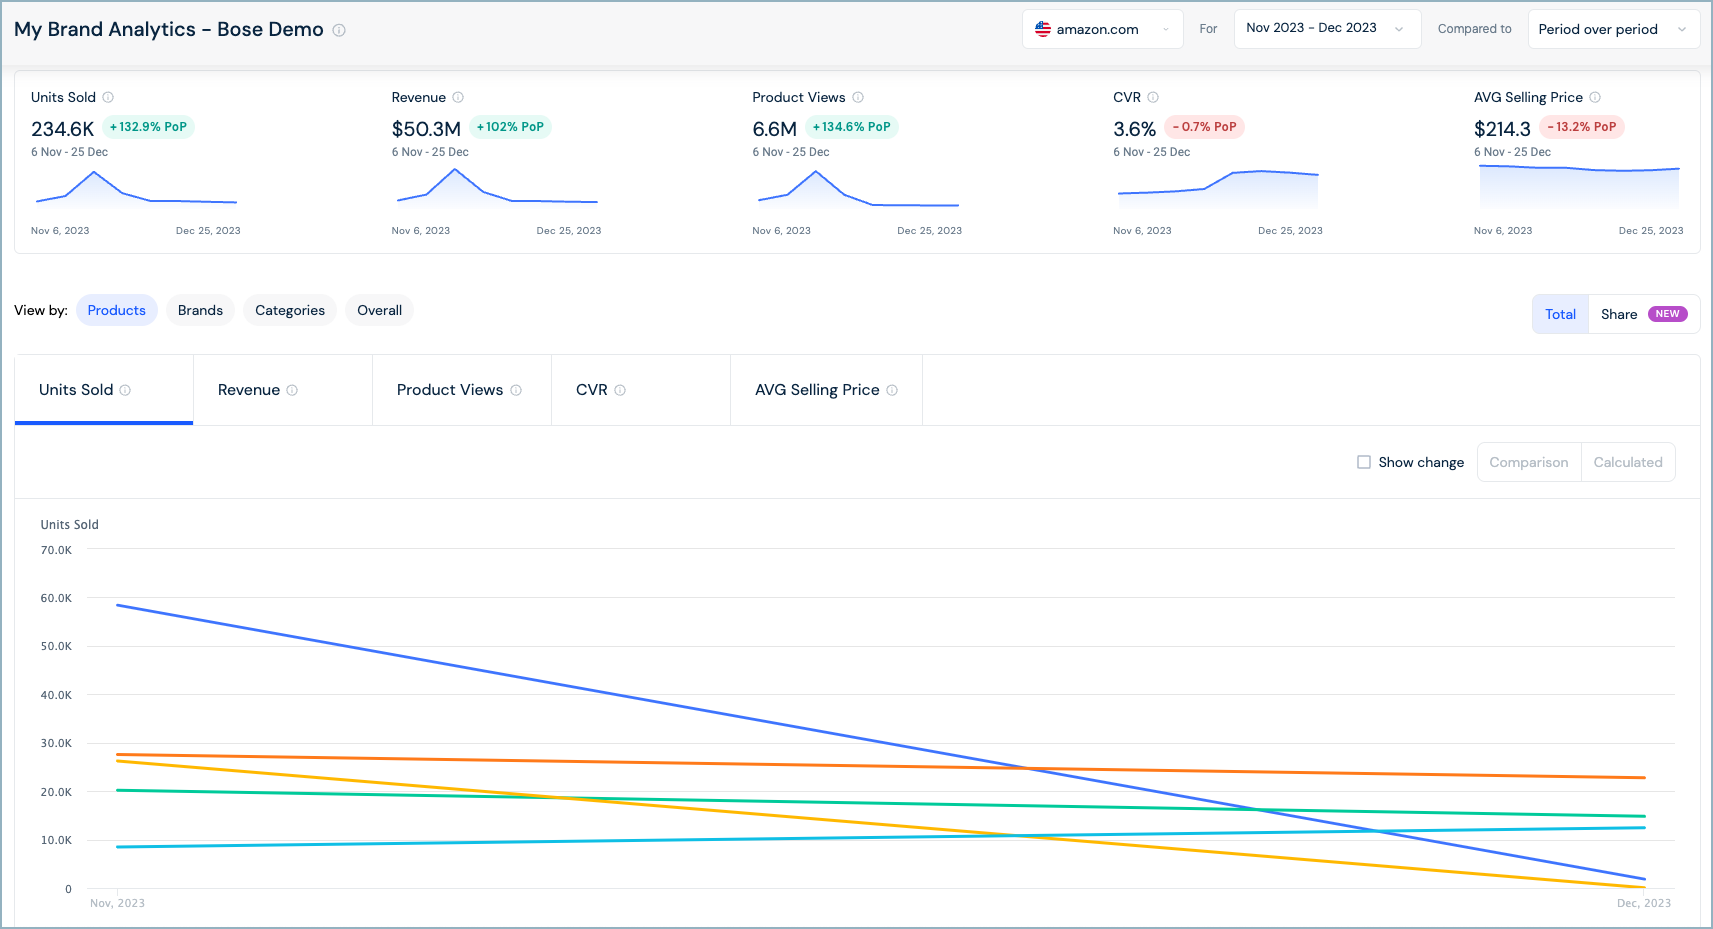Click the +134.6% PoP badge

pyautogui.click(x=851, y=127)
